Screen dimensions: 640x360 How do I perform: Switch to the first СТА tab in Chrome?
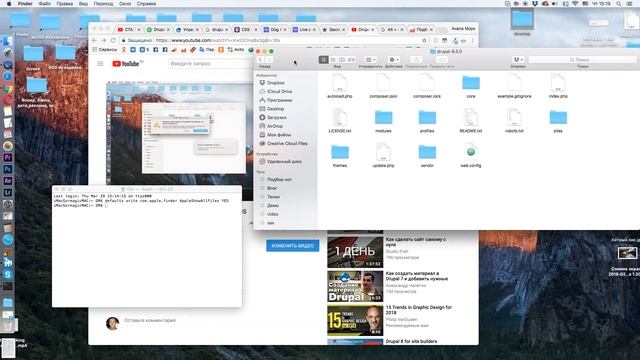(x=128, y=29)
